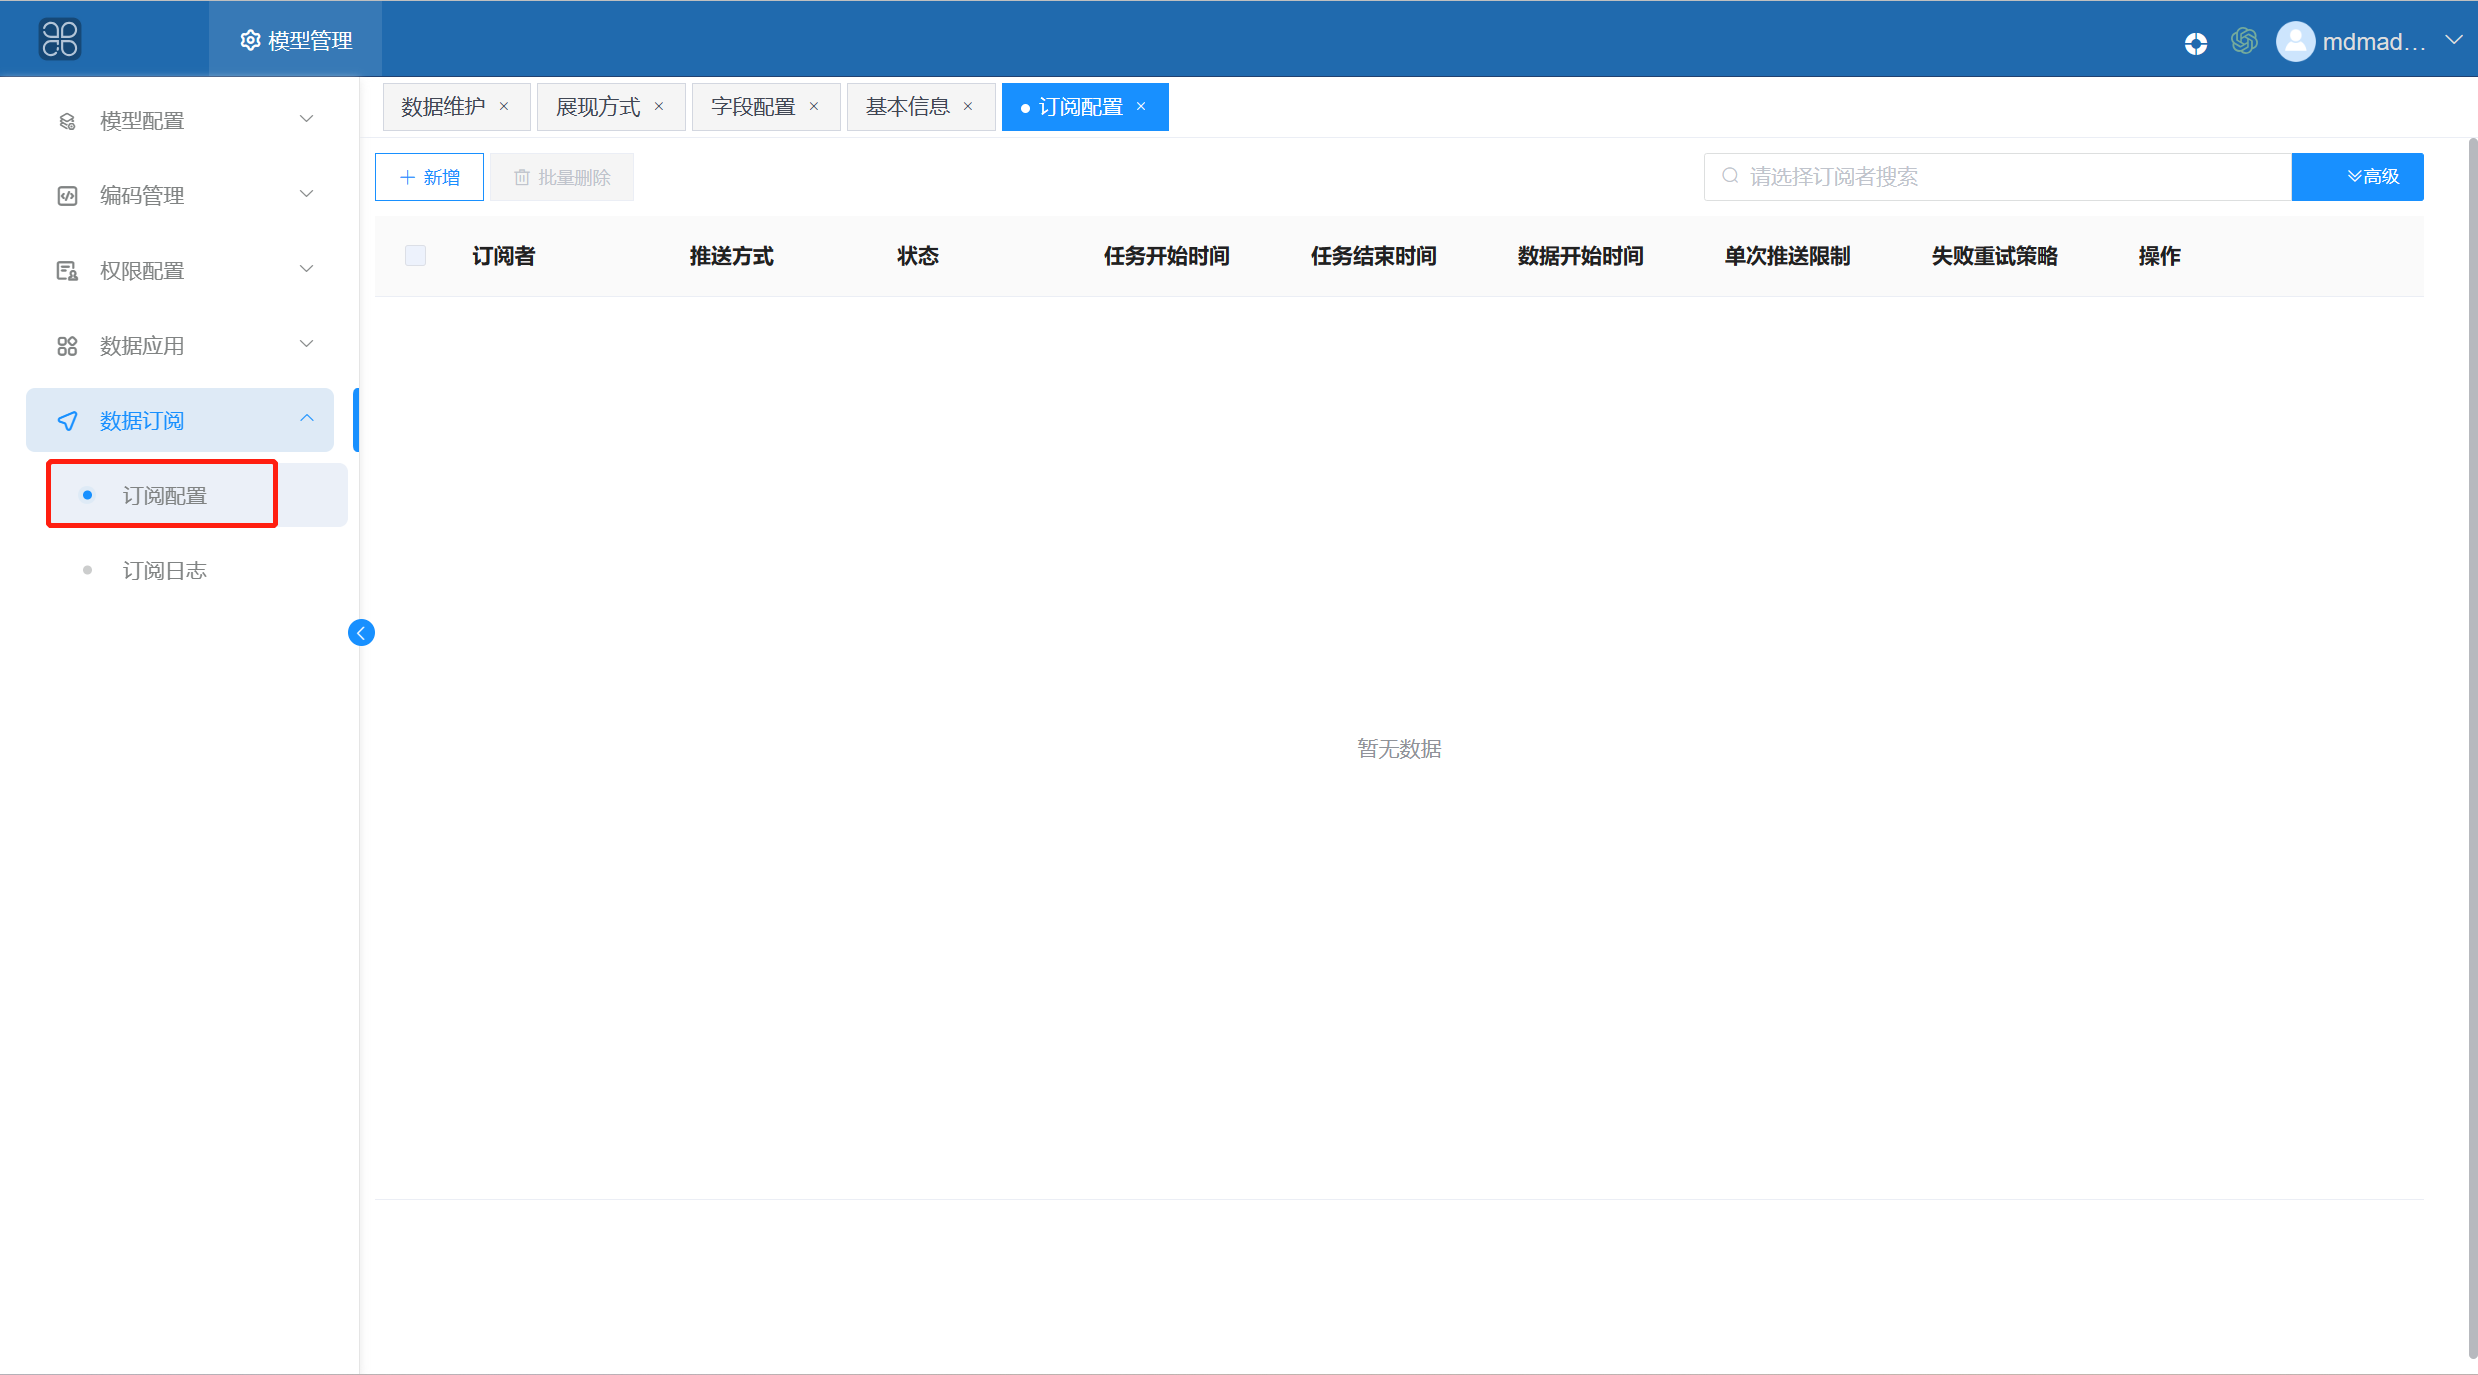Expand the mdmad user dropdown arrow
2478x1375 pixels.
tap(2454, 40)
